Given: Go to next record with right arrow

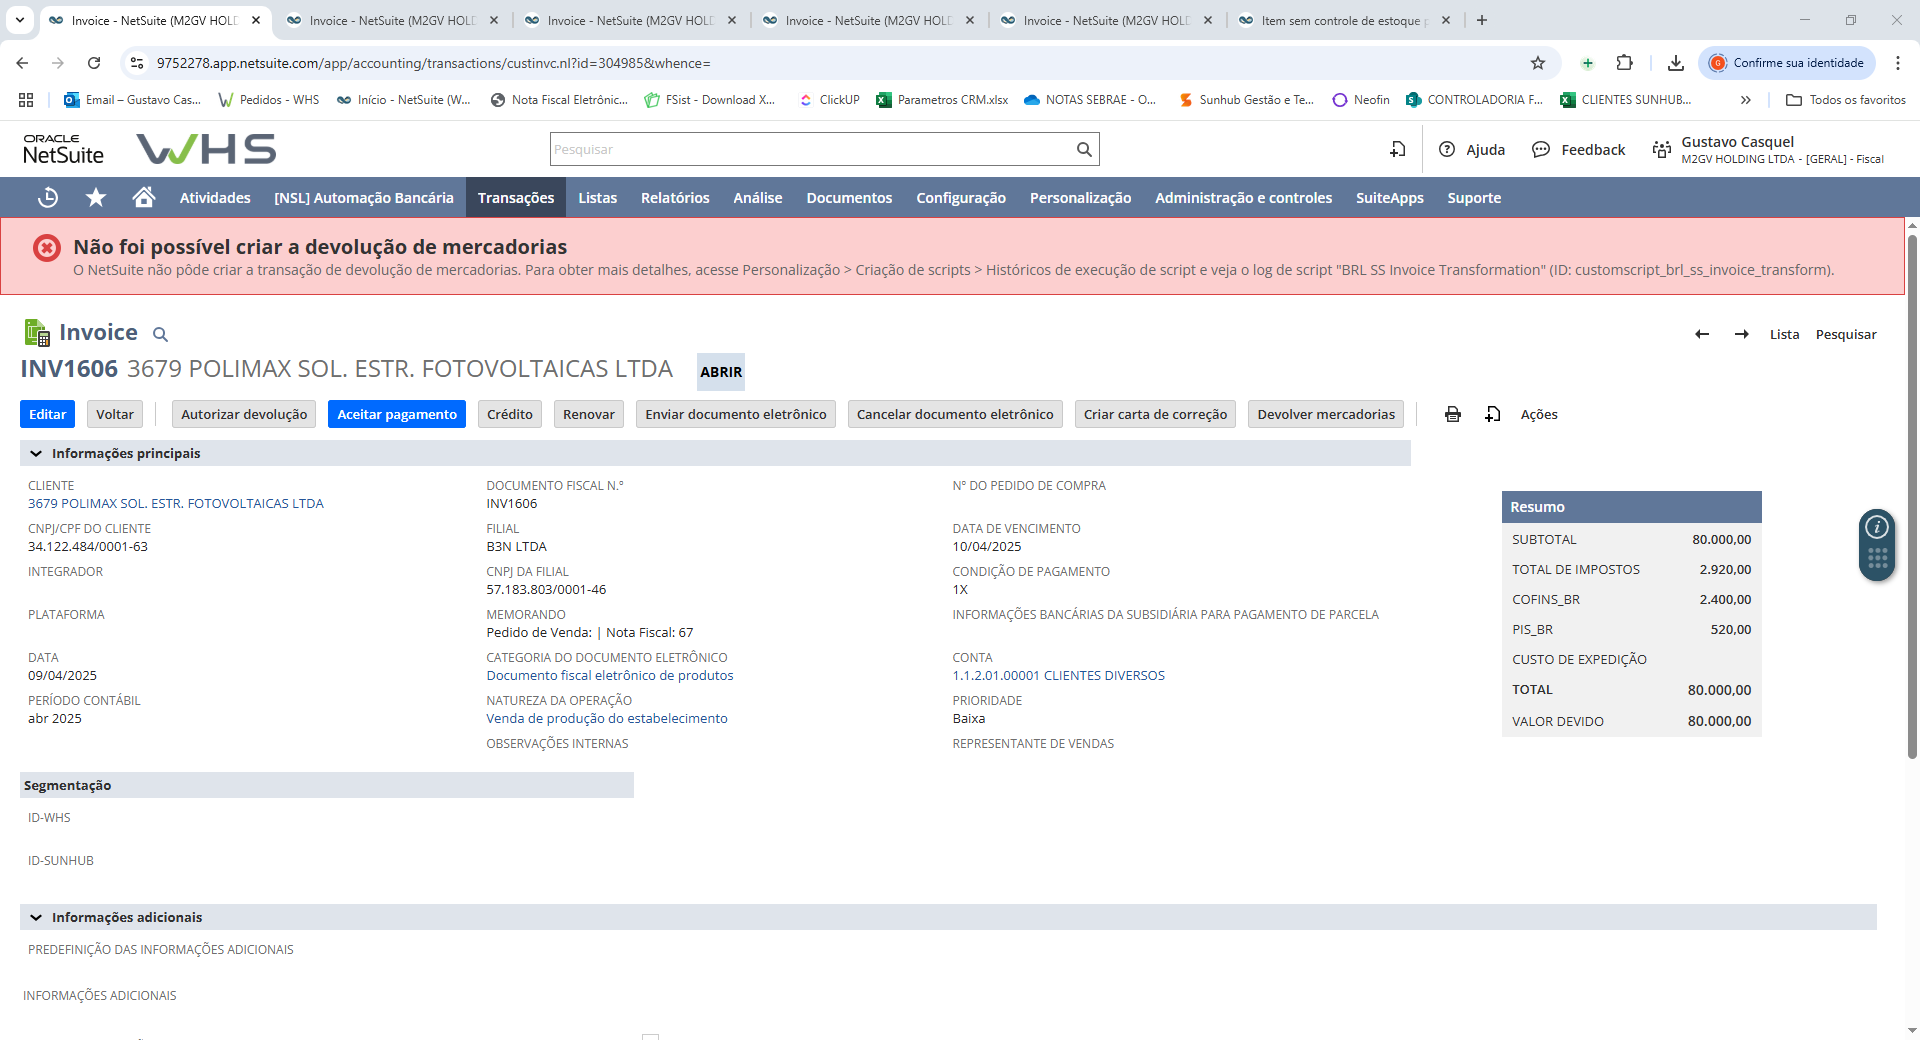Looking at the screenshot, I should [x=1742, y=334].
